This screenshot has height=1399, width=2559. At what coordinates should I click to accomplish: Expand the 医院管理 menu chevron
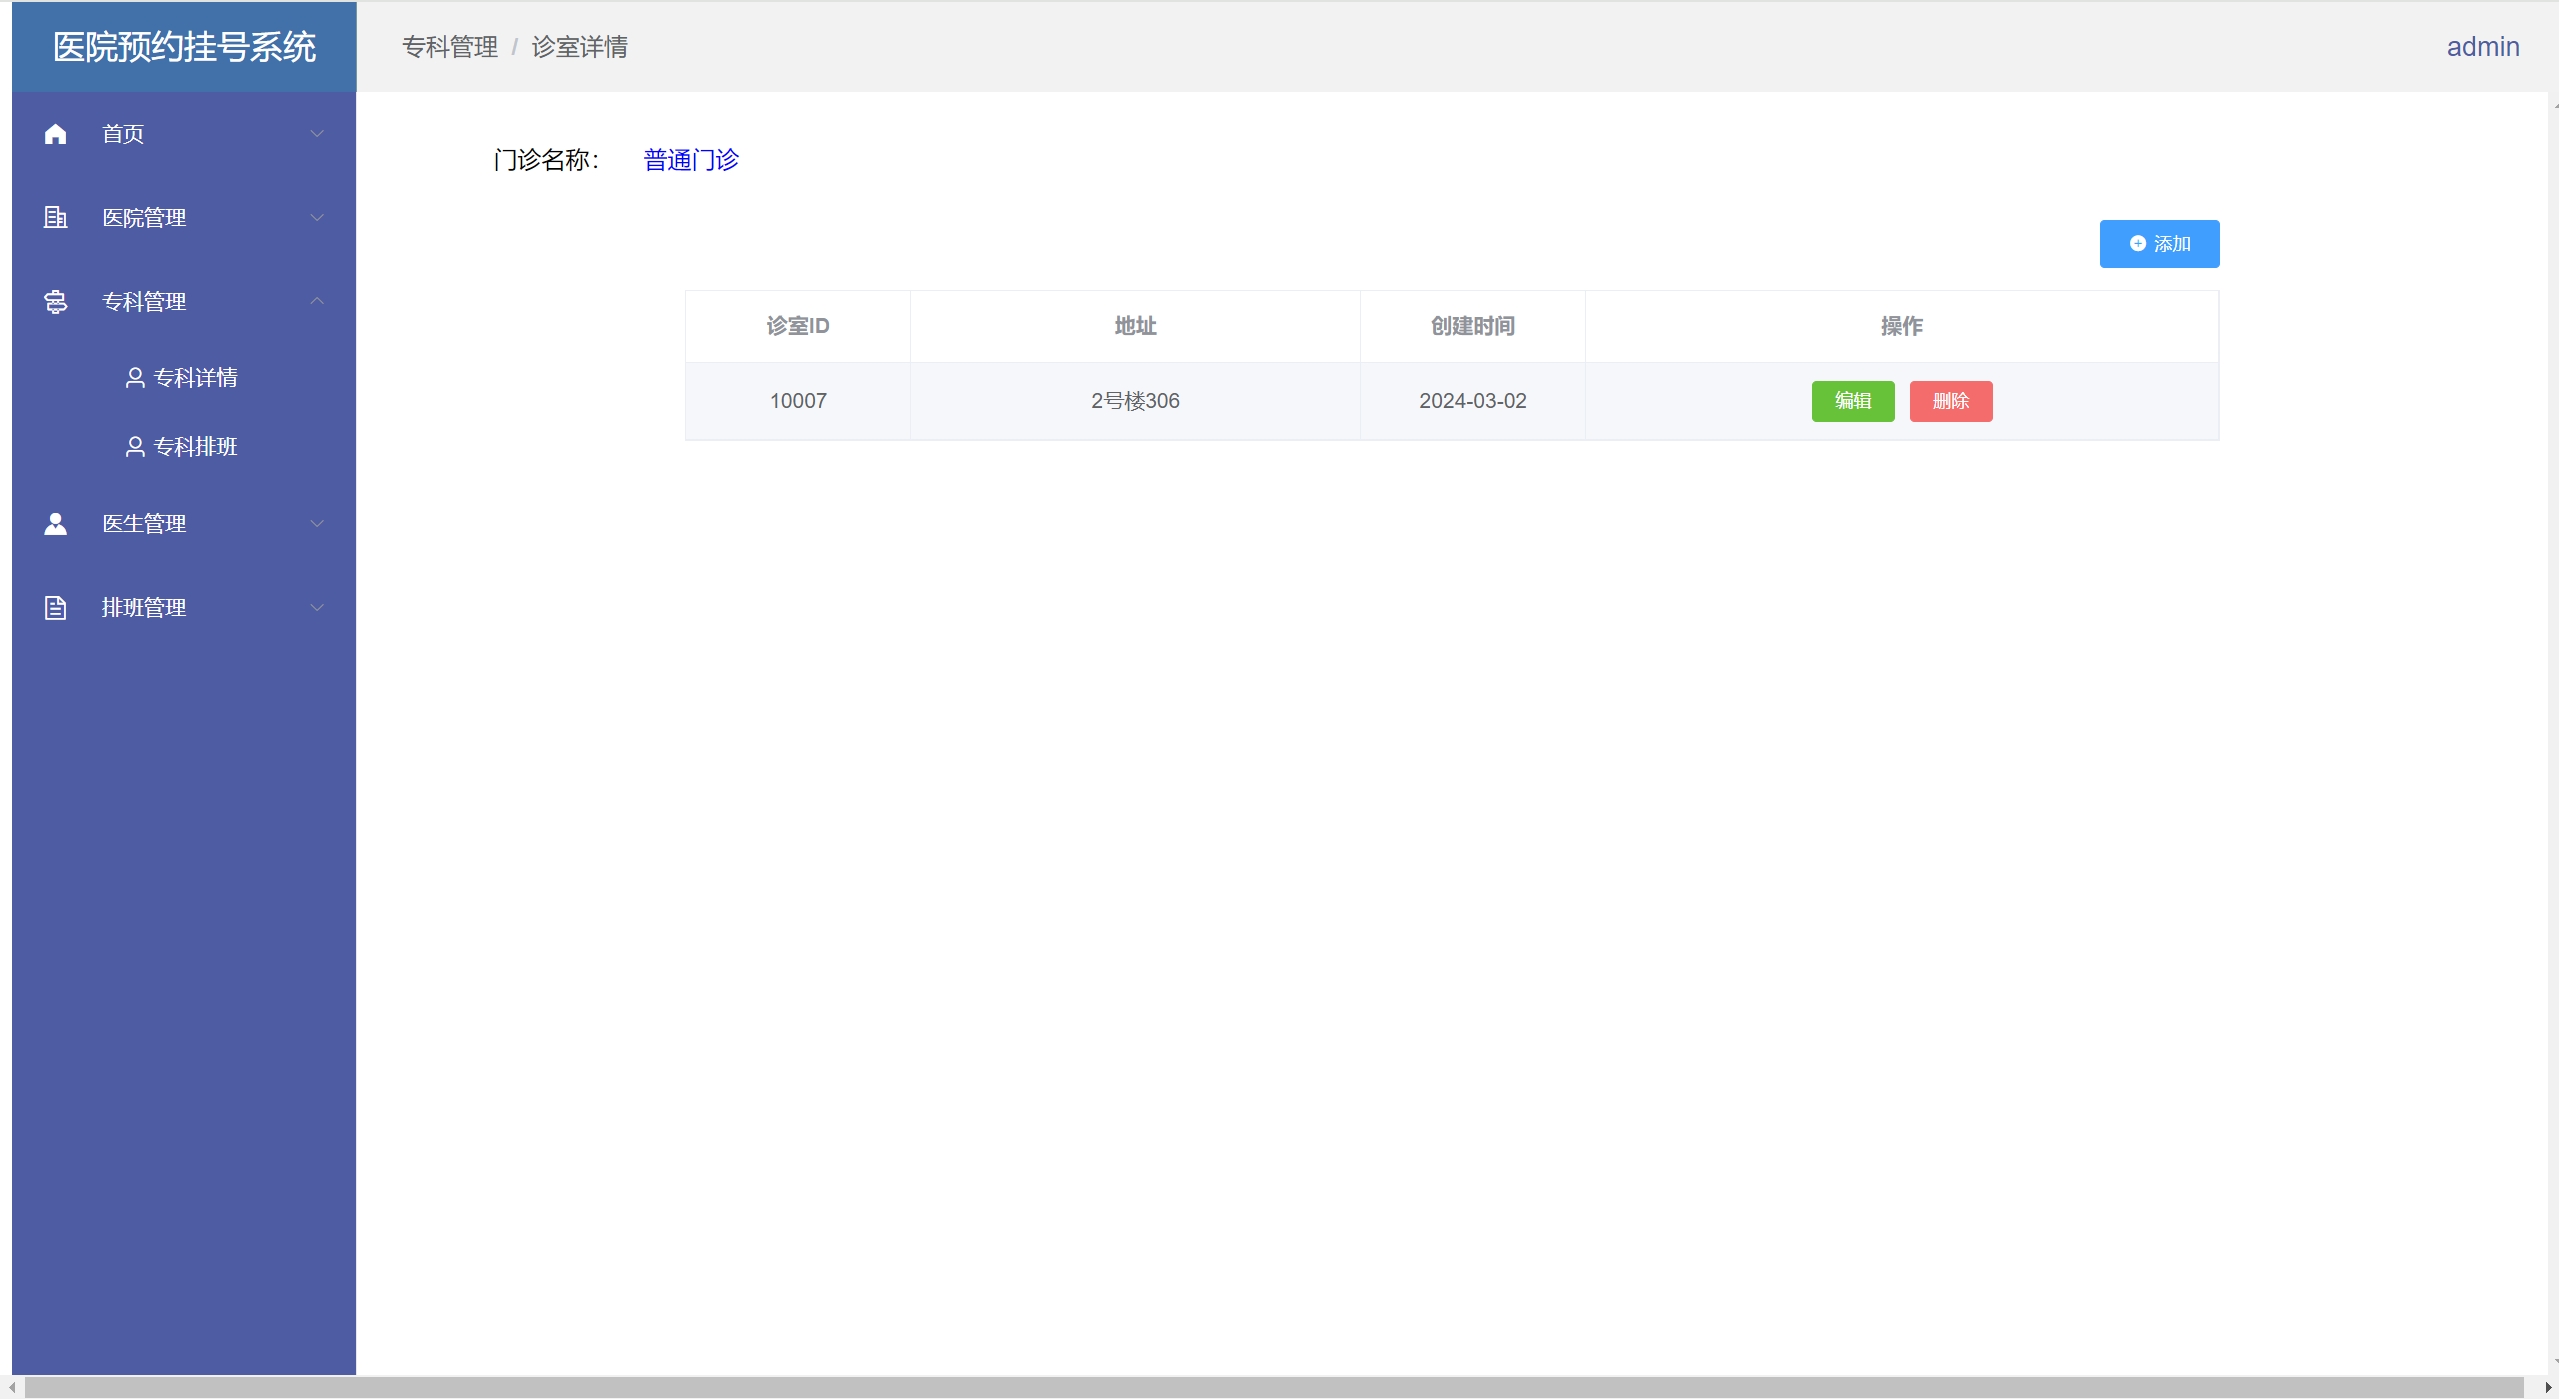(317, 217)
